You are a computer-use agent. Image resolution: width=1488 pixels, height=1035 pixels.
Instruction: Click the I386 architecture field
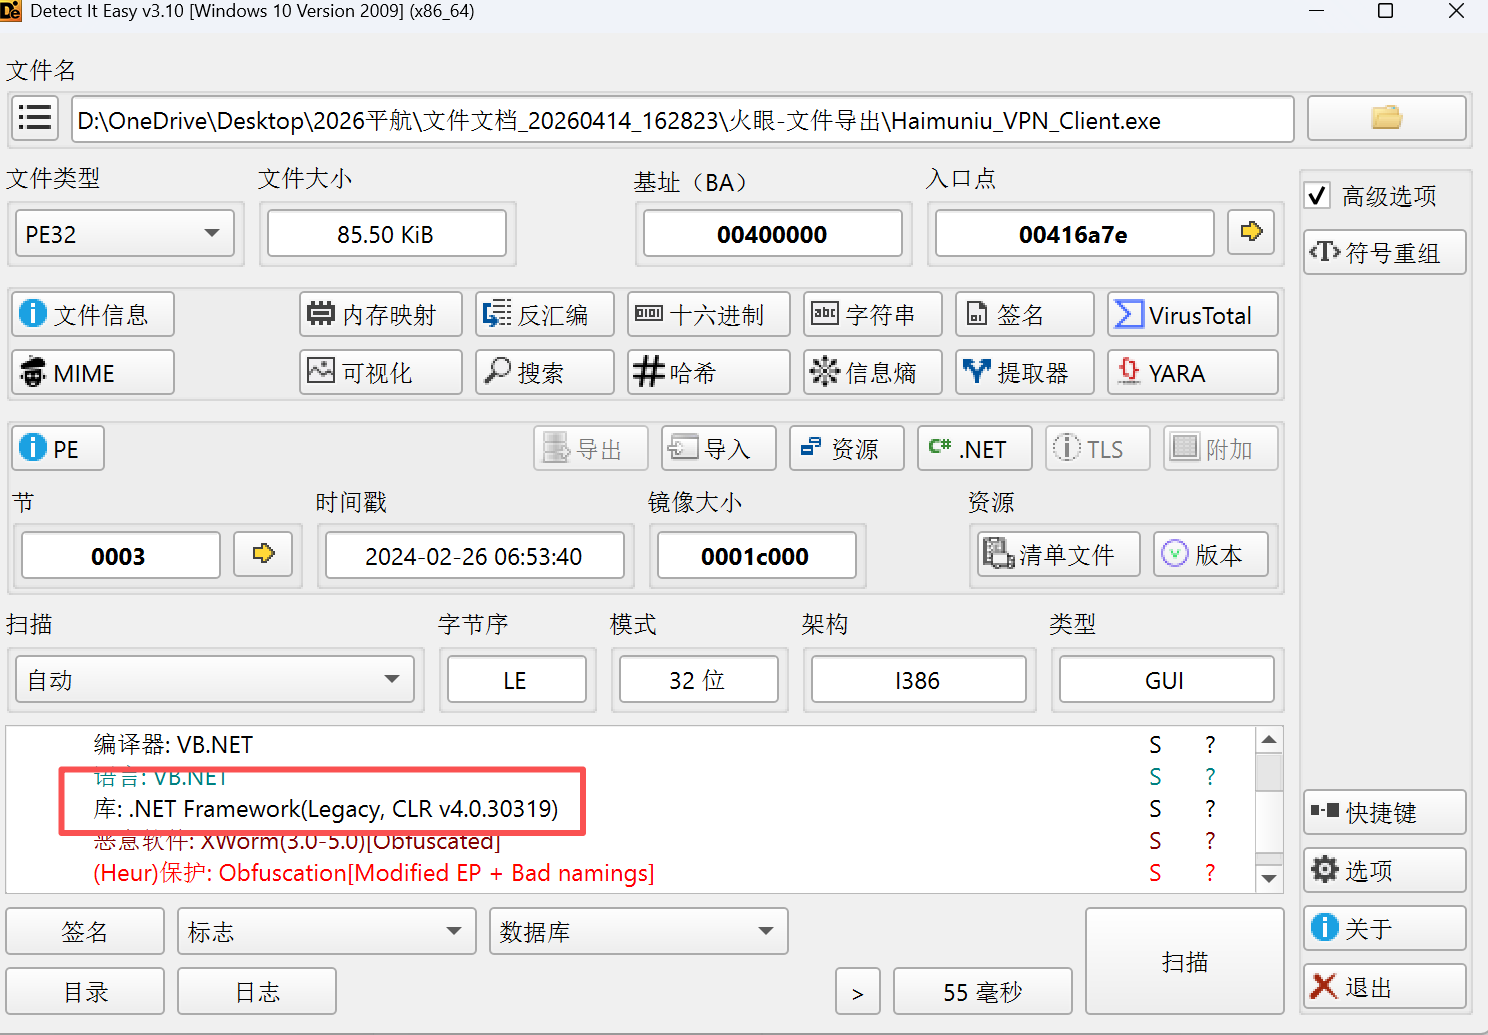coord(918,680)
